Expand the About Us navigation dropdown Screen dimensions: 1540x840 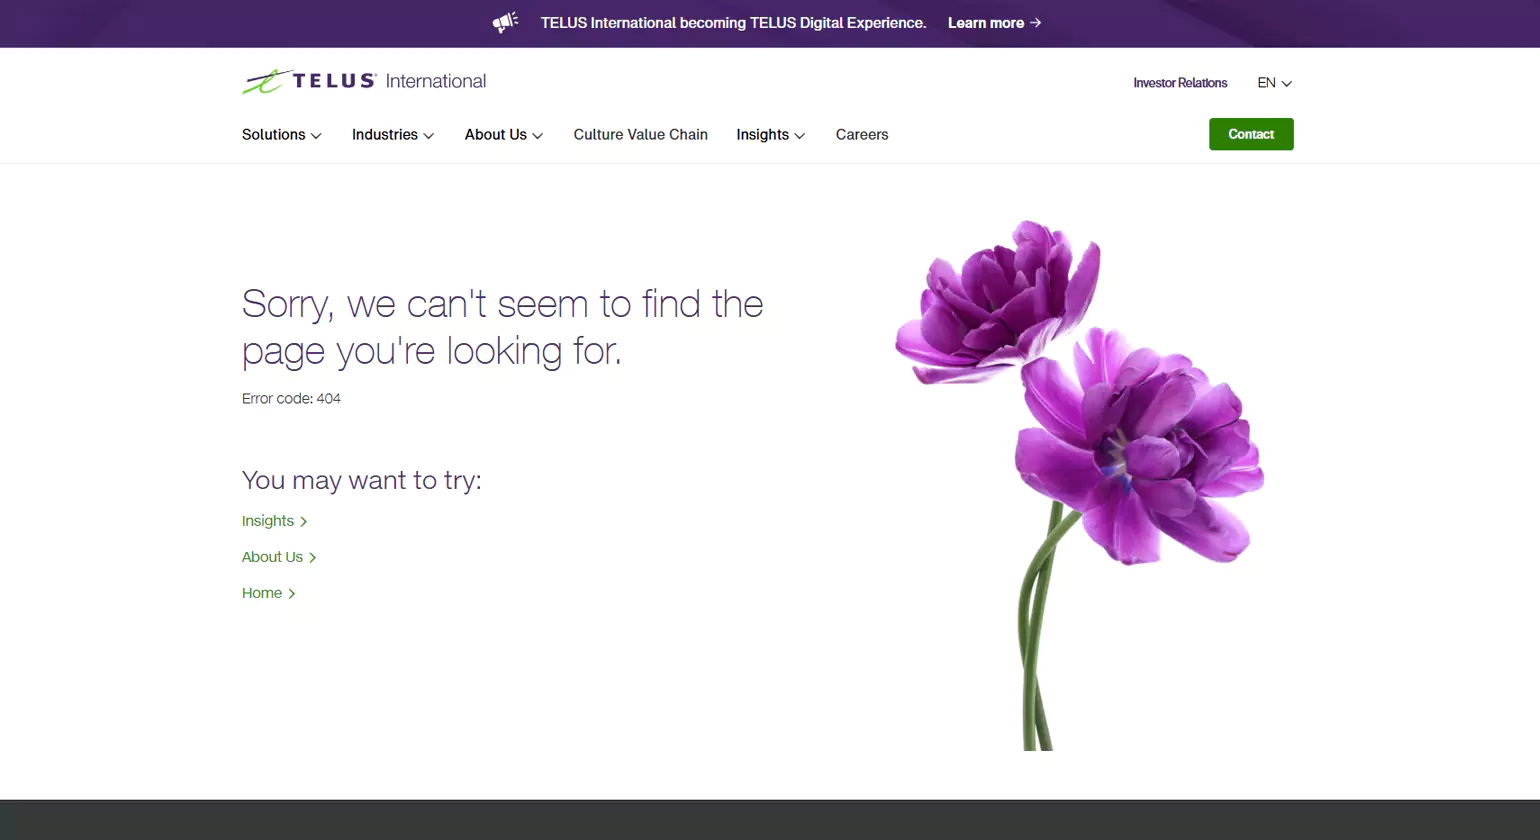click(x=503, y=134)
